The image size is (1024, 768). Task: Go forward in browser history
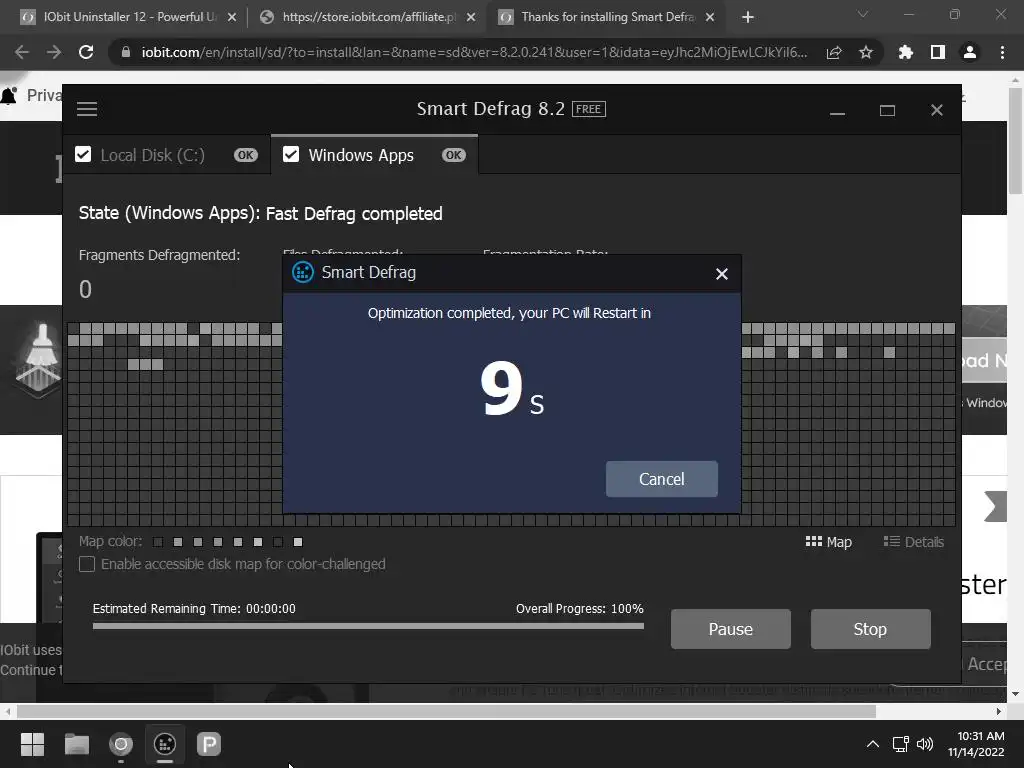(x=54, y=52)
